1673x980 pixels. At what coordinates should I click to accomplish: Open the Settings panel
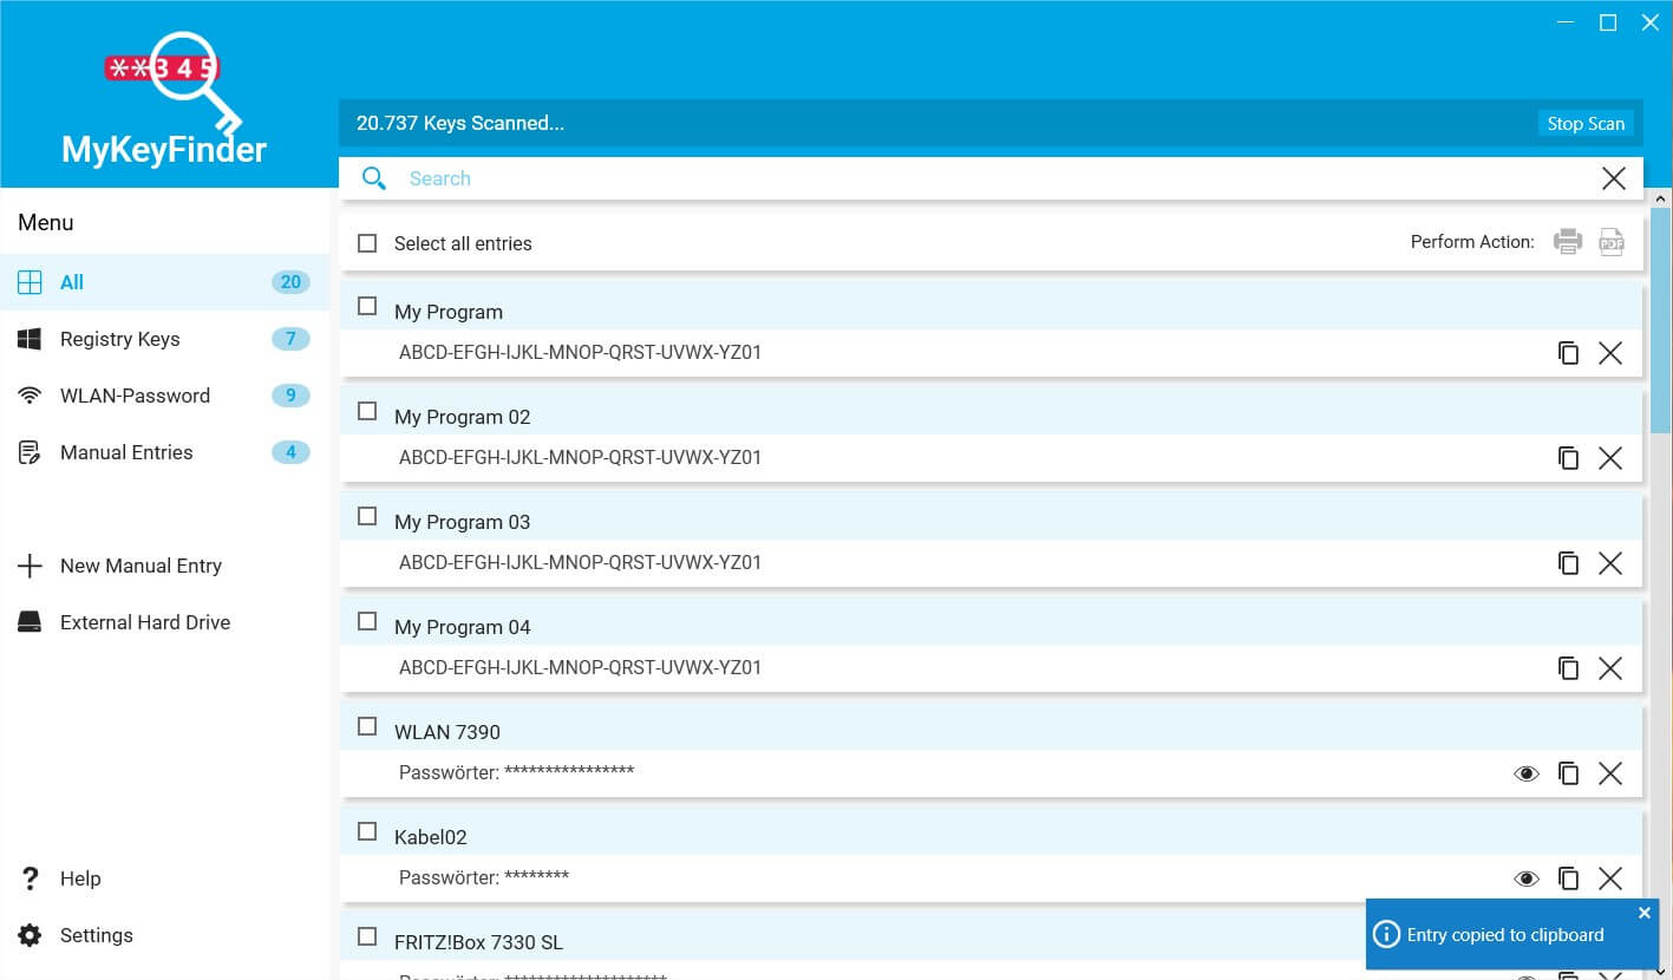(96, 935)
